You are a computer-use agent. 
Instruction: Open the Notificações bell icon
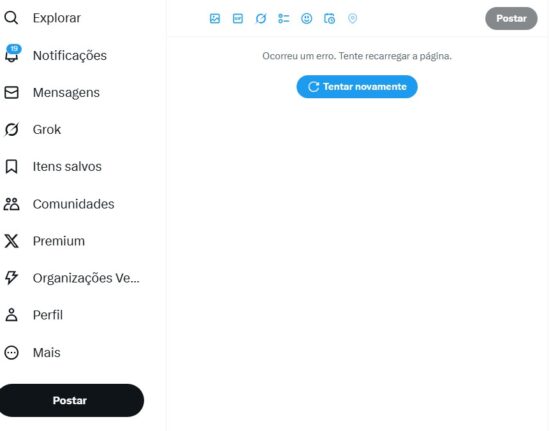(12, 55)
